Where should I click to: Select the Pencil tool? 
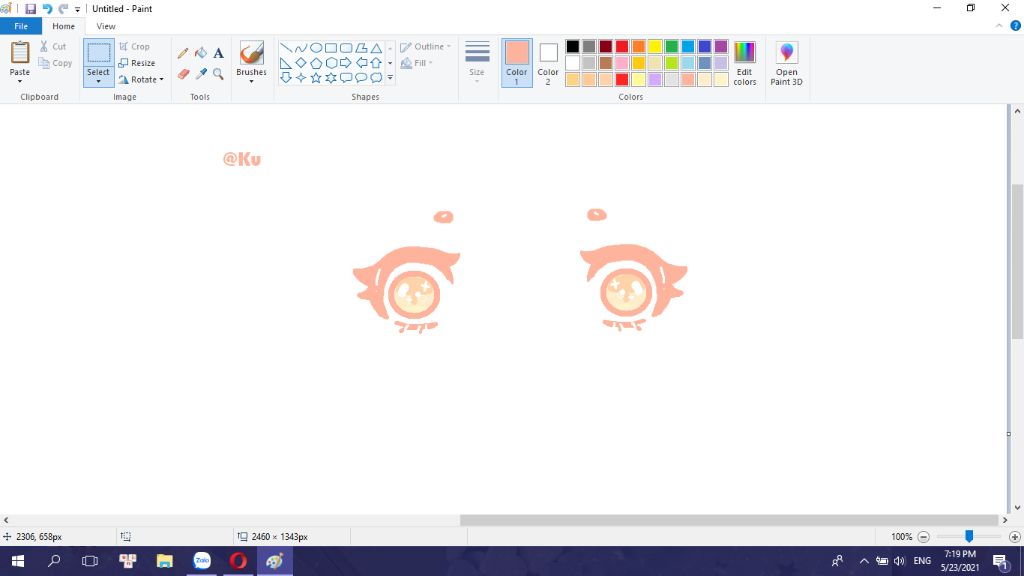(183, 54)
